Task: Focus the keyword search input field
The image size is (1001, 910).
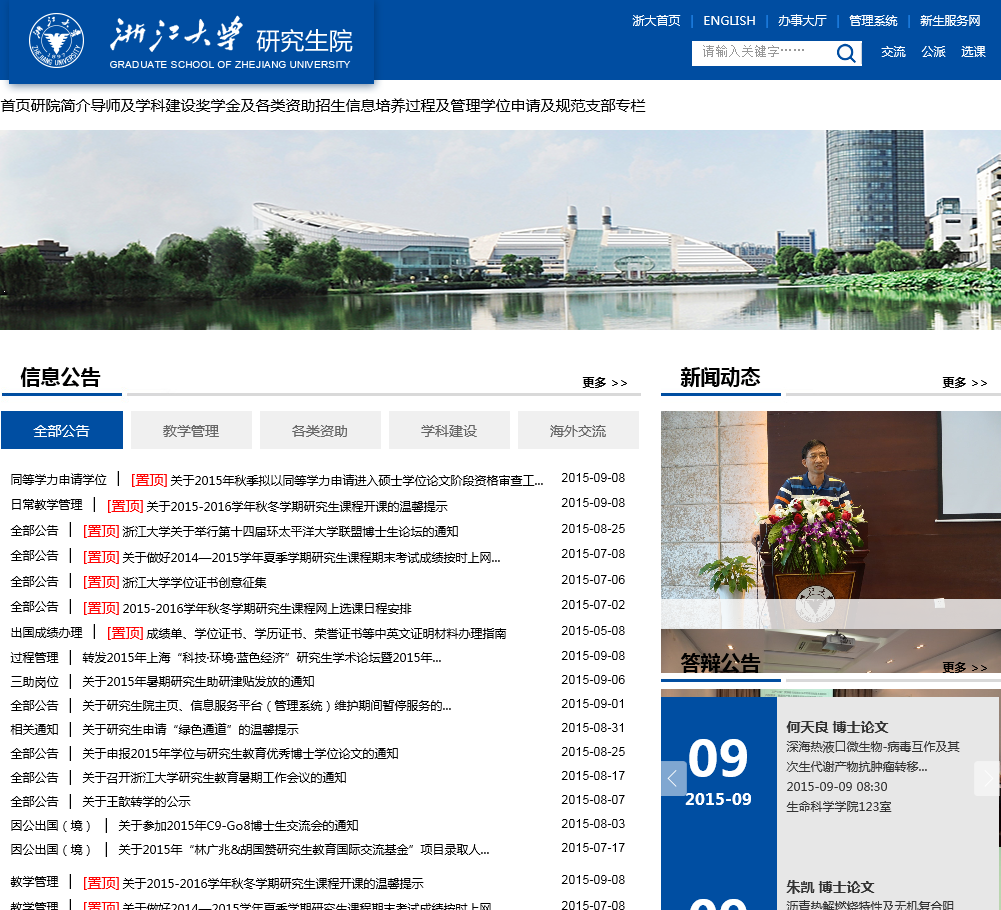Action: click(763, 53)
